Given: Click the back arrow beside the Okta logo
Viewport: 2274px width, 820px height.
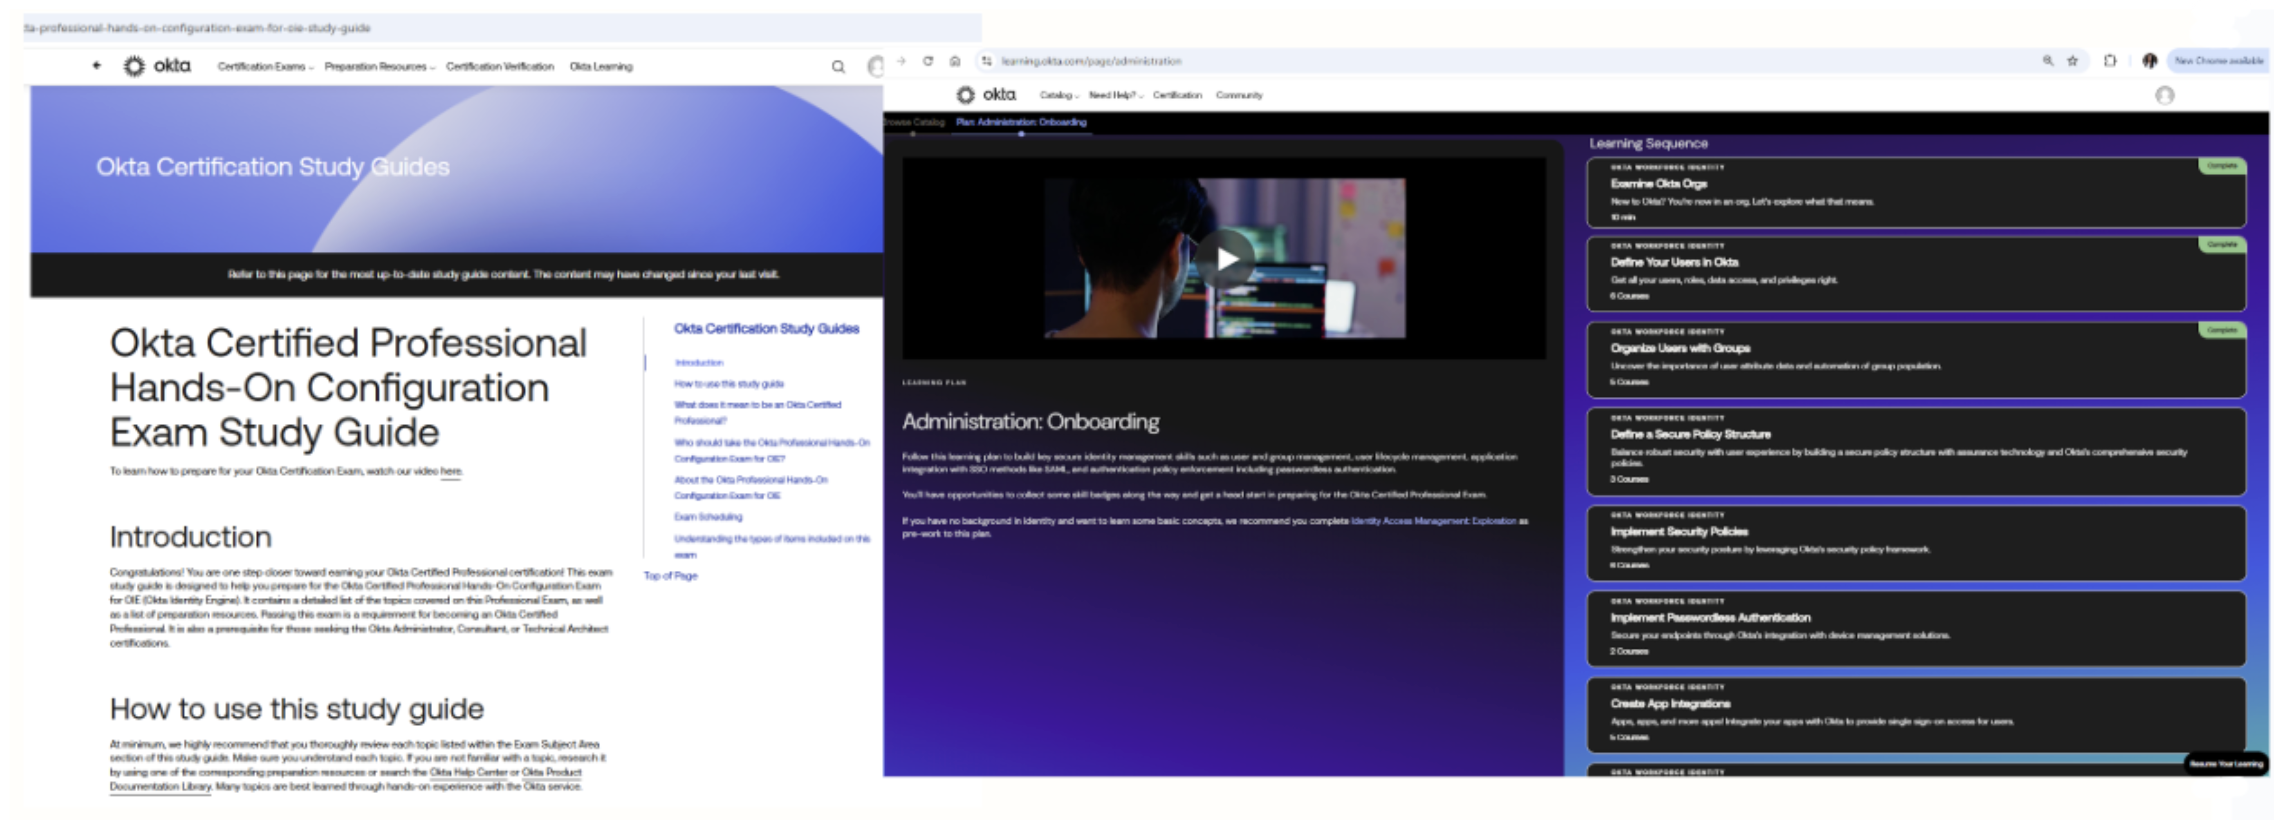Looking at the screenshot, I should (97, 66).
